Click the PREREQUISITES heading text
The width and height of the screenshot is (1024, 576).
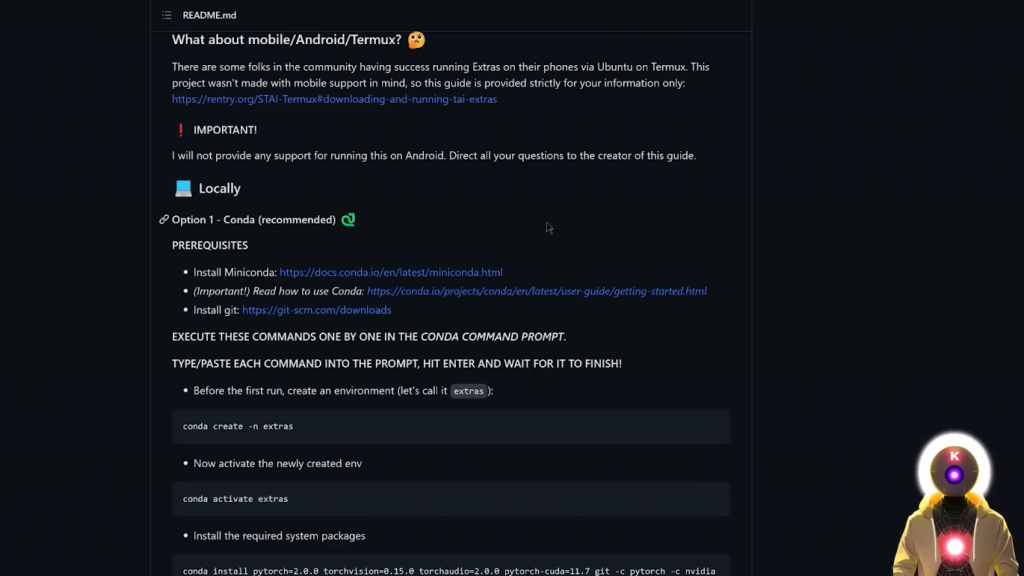210,245
